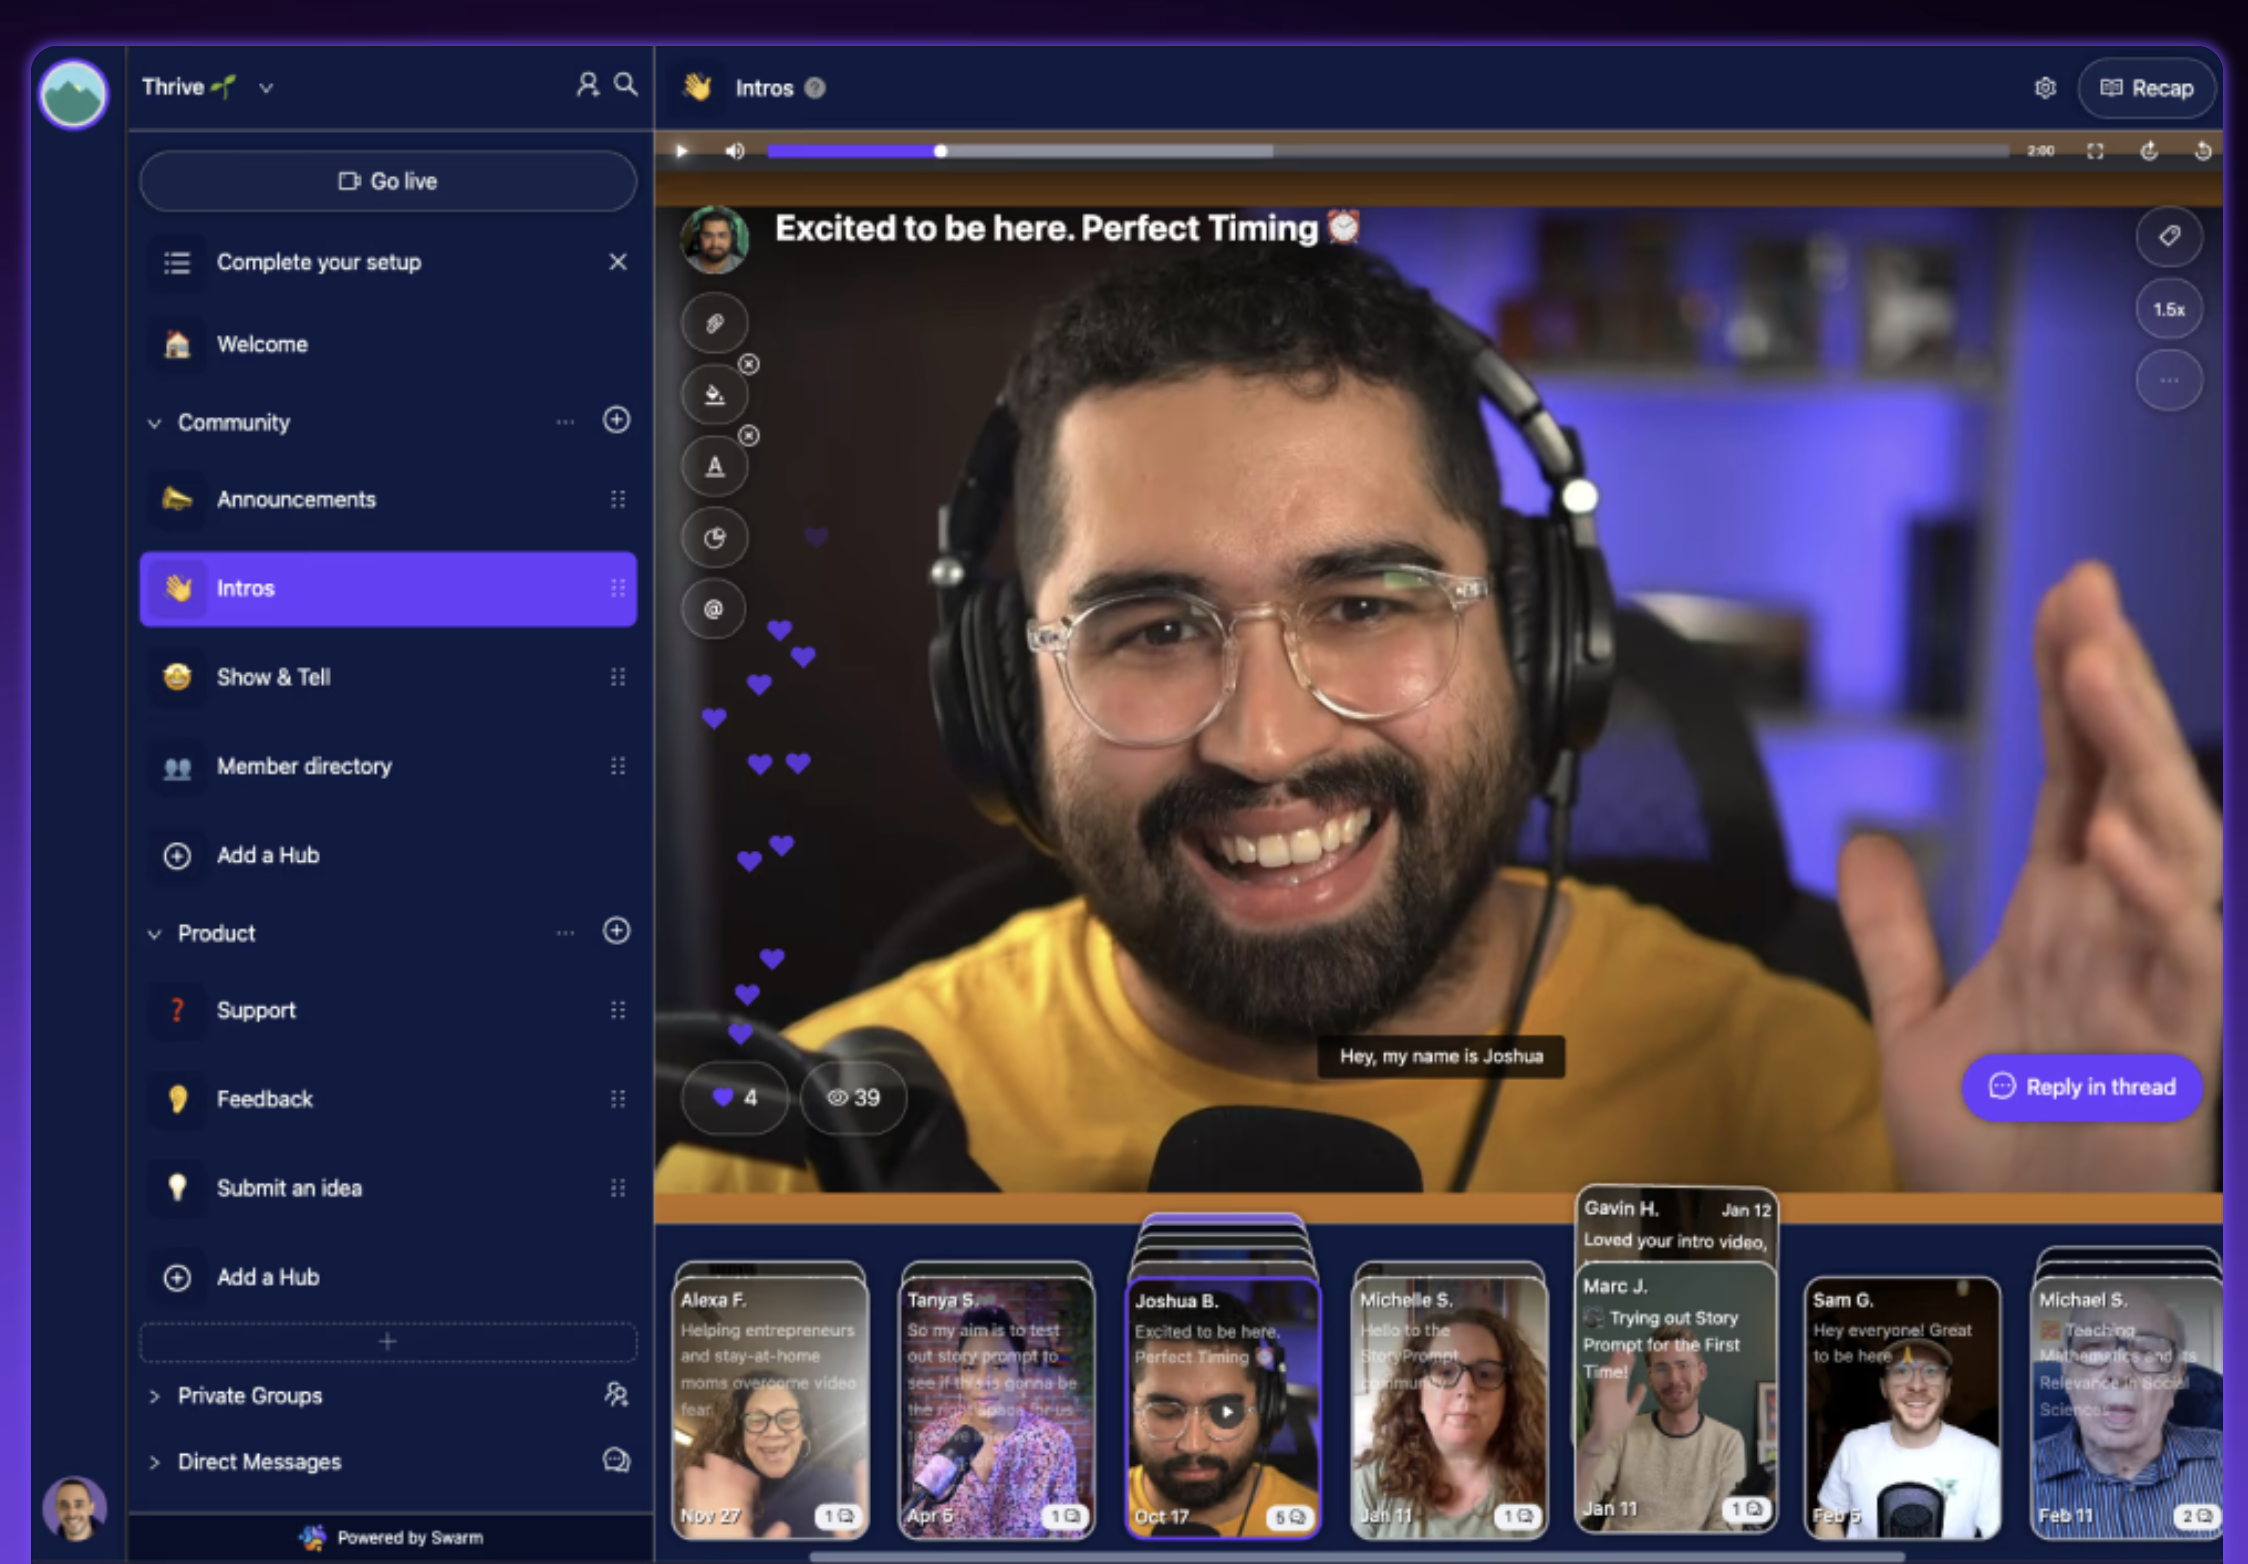The image size is (2248, 1564).
Task: Collapse the Community section
Action: pyautogui.click(x=155, y=423)
